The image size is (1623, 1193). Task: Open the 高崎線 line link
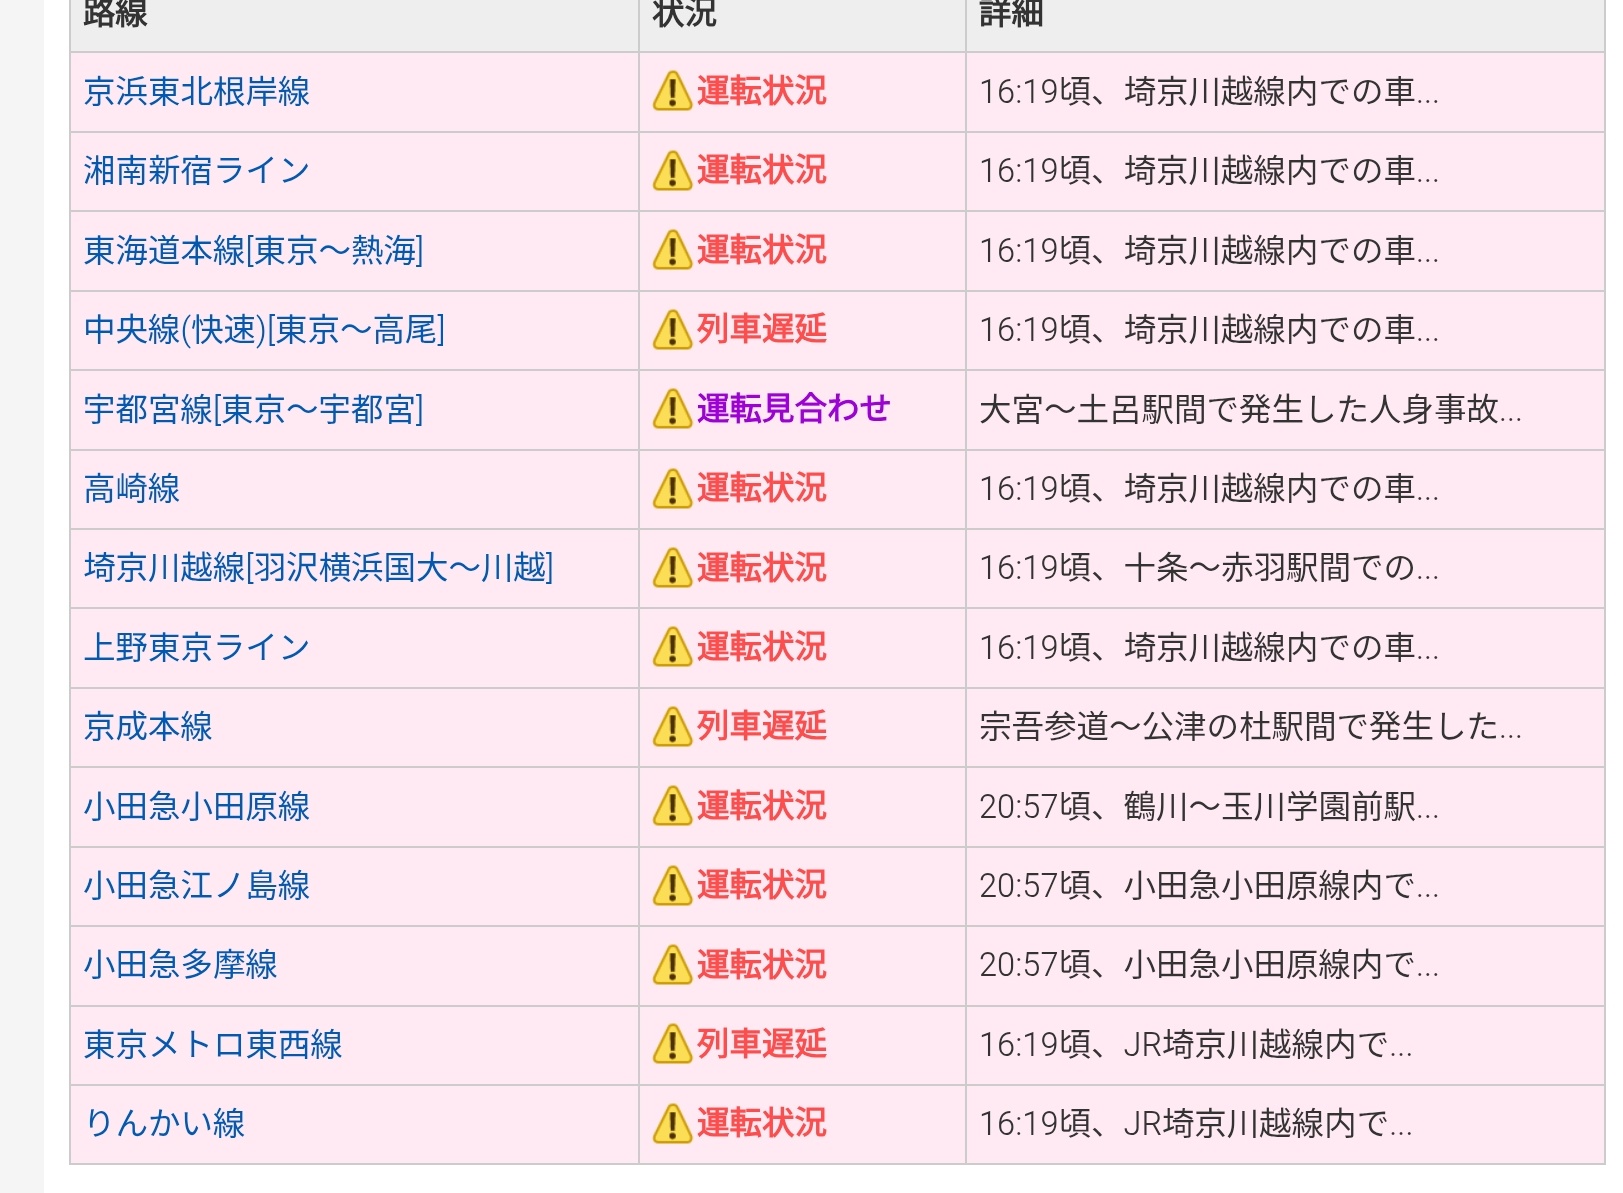[x=132, y=489]
